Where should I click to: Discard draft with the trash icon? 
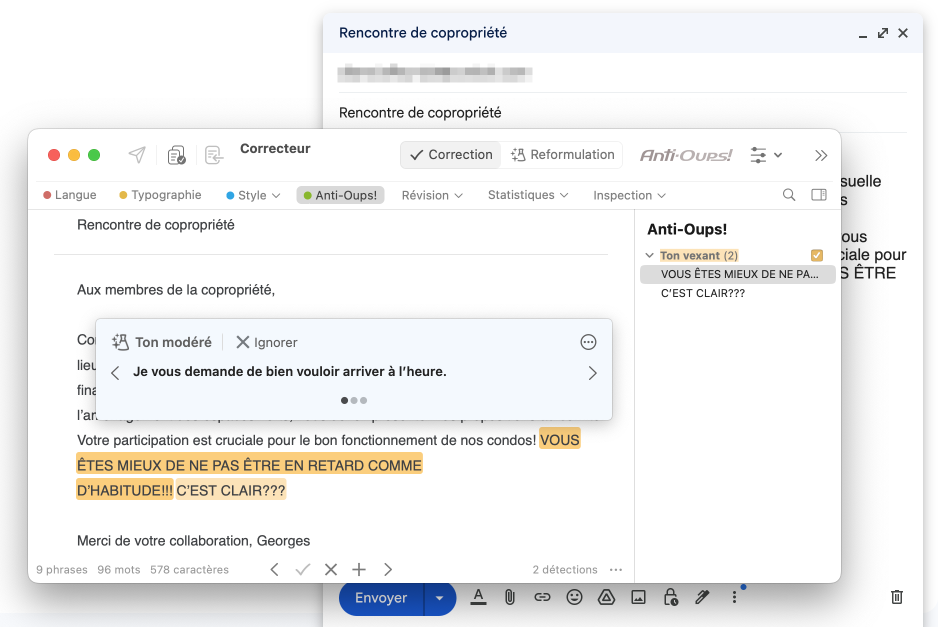[x=897, y=597]
